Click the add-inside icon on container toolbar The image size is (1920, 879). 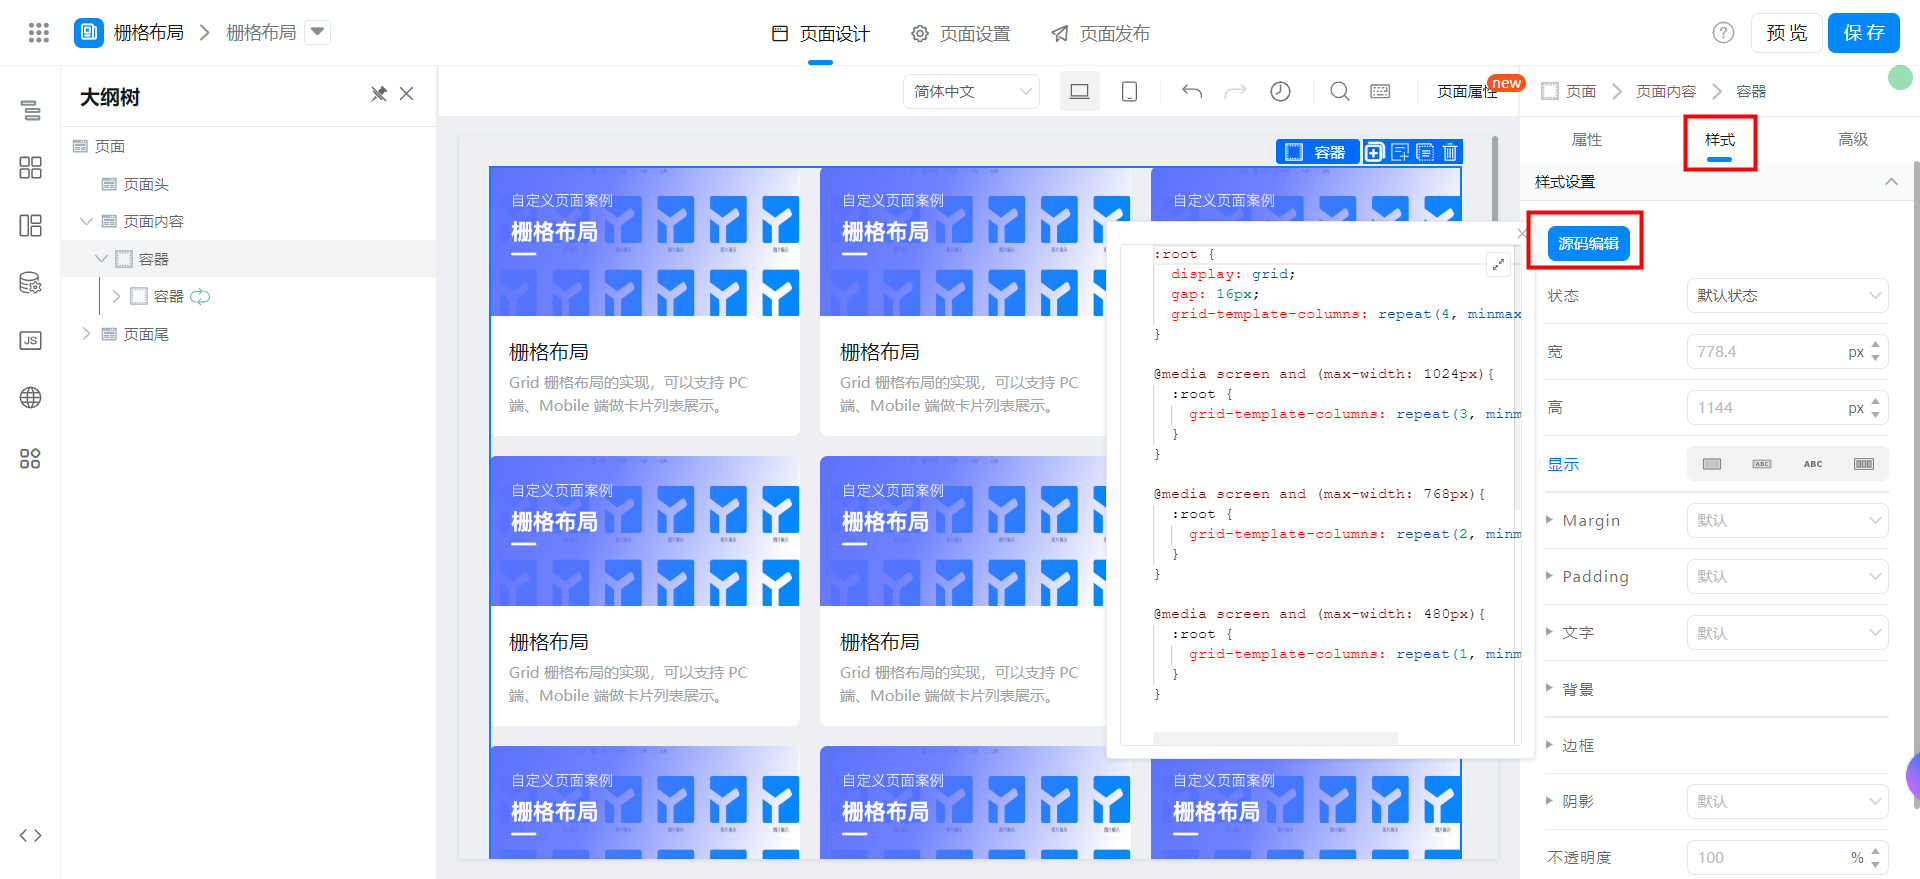click(1374, 152)
